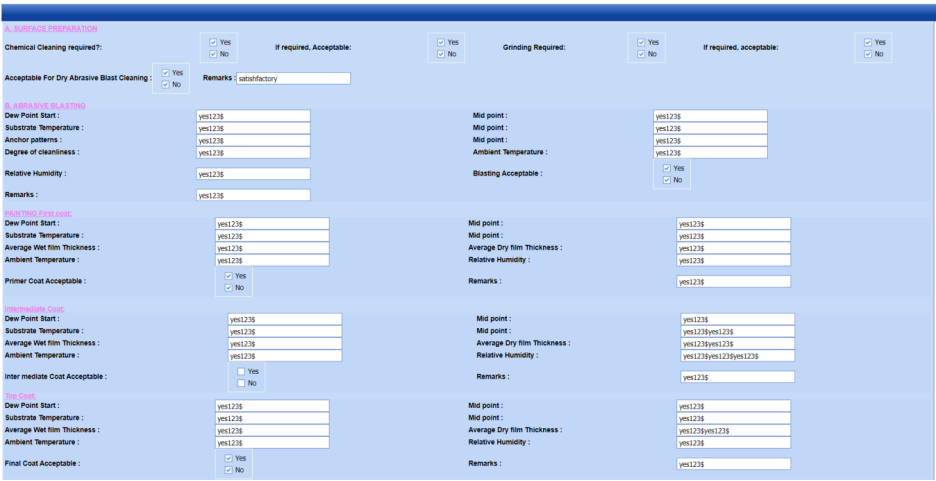Screen dimensions: 936x481
Task: Toggle No checkbox for Blasting Acceptable
Action: 667,180
